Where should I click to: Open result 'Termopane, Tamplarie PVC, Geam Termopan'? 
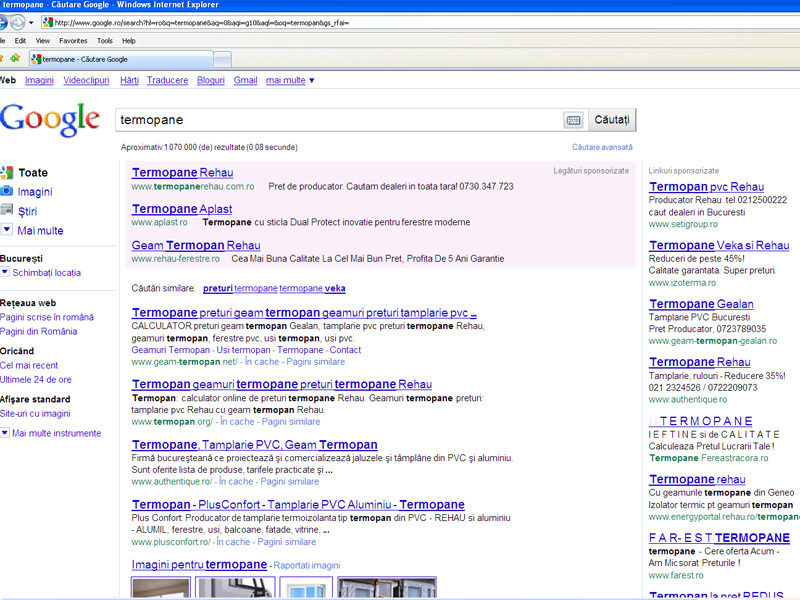coord(255,444)
